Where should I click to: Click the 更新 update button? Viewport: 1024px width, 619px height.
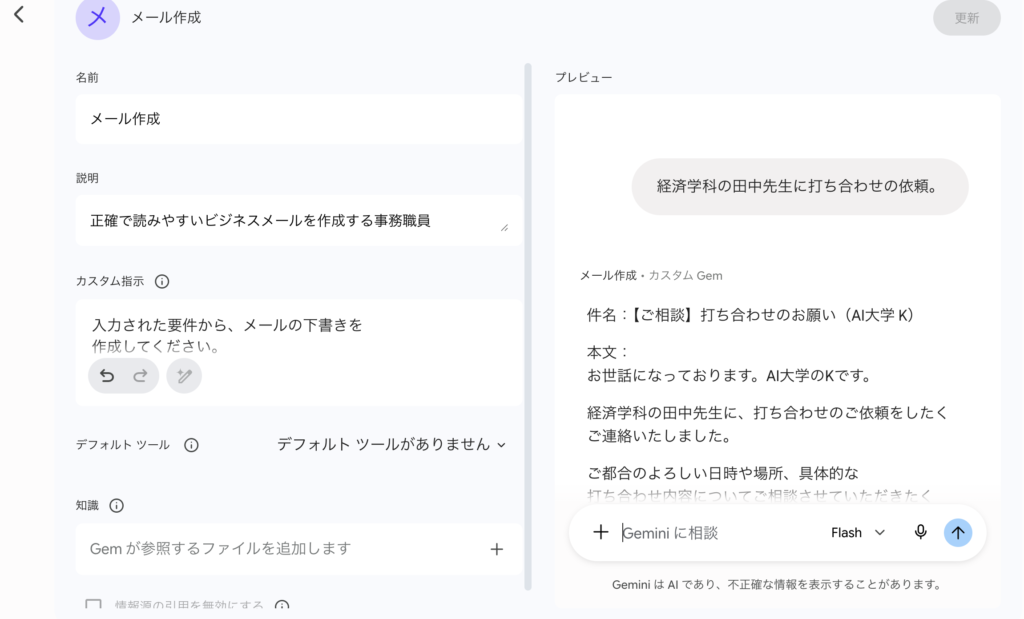[x=967, y=18]
